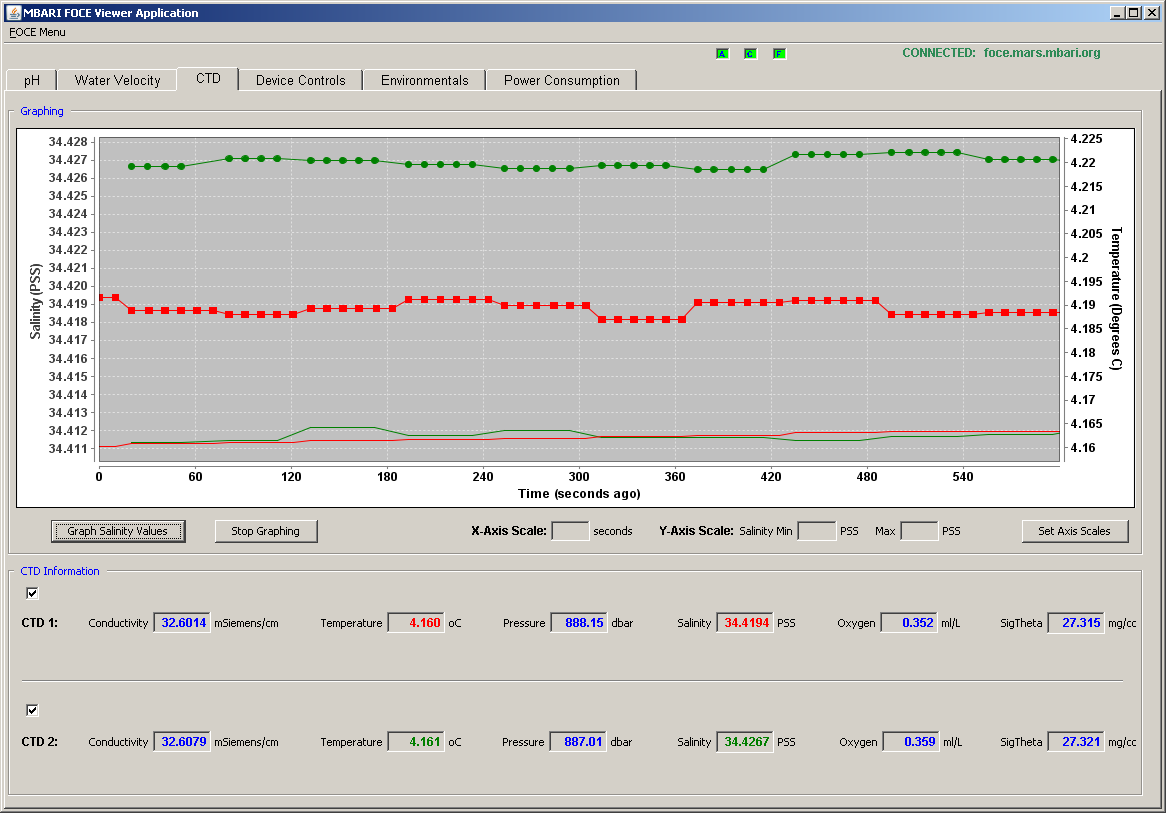The height and width of the screenshot is (813, 1166).
Task: Click the green 'F' status indicator
Action: click(779, 54)
